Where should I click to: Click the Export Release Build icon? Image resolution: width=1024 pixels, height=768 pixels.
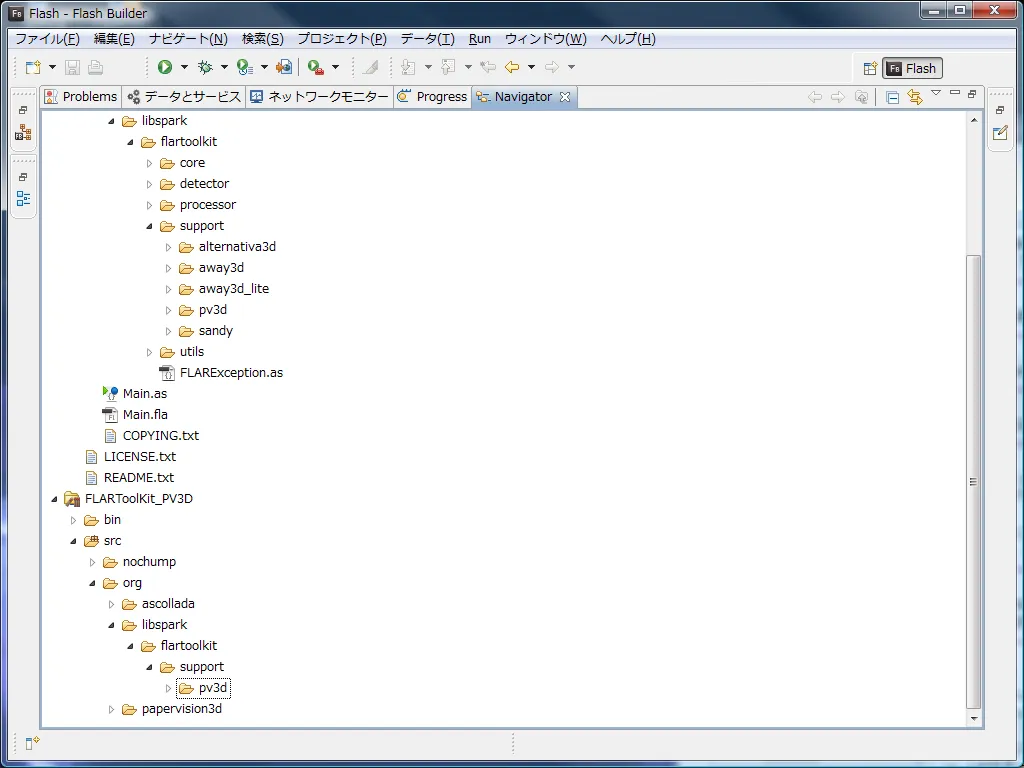pos(284,67)
